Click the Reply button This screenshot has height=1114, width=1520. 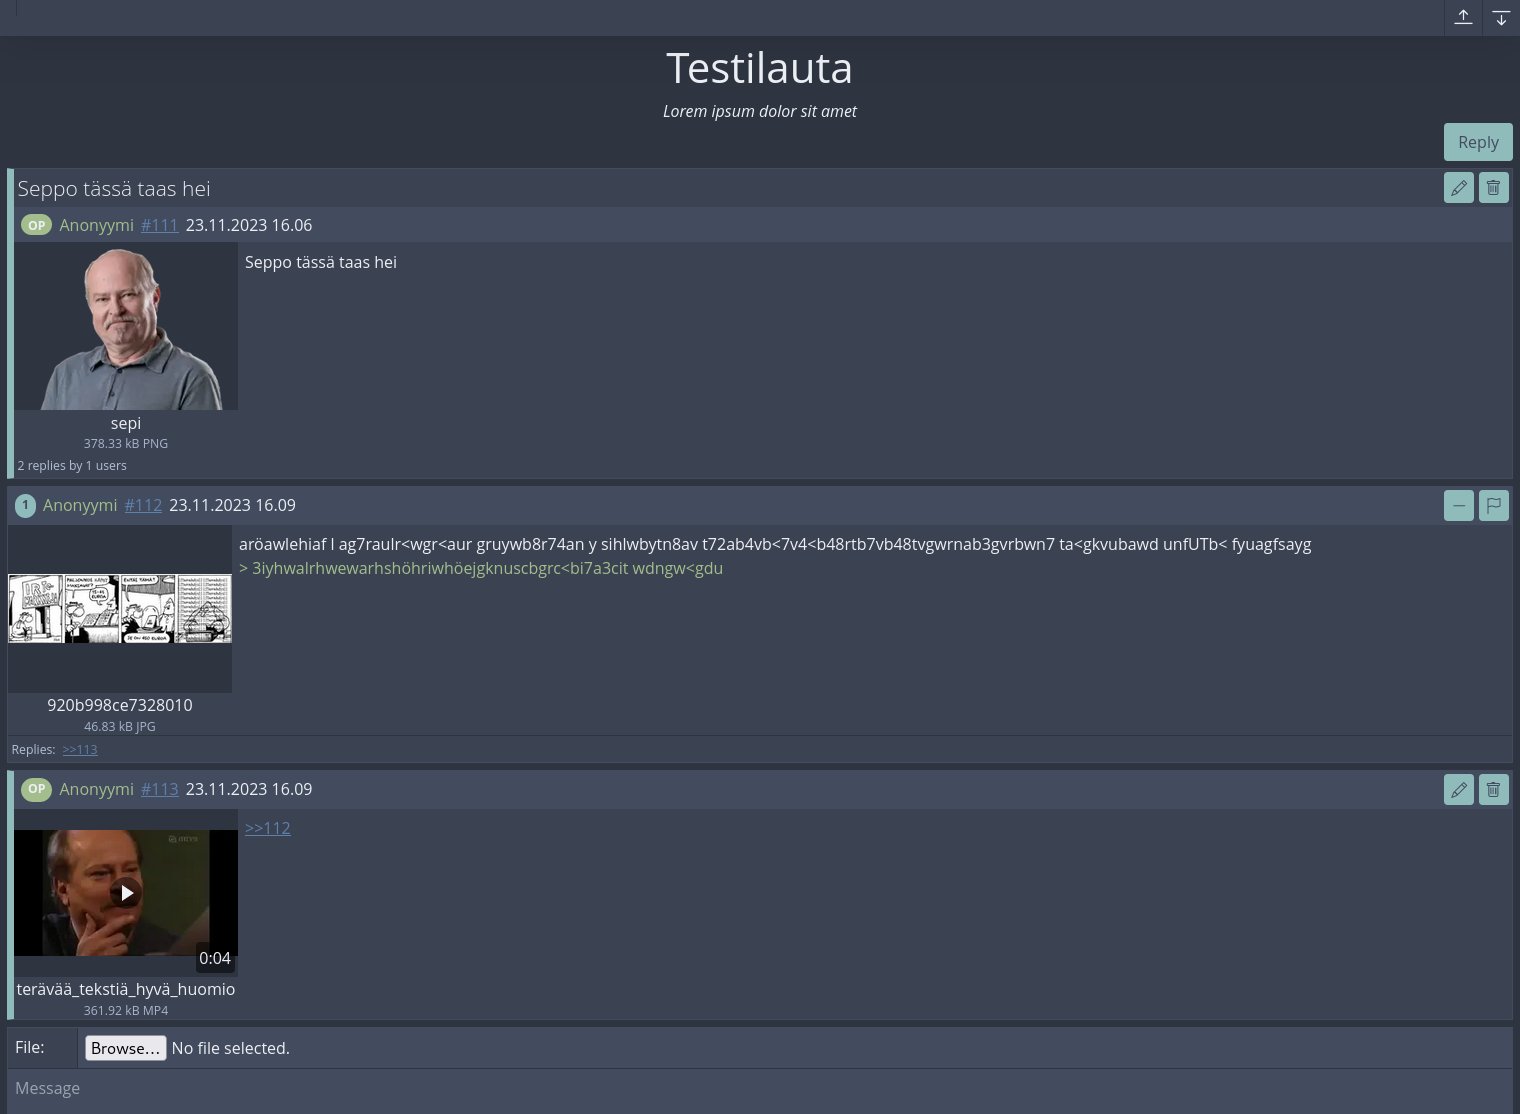tap(1478, 142)
